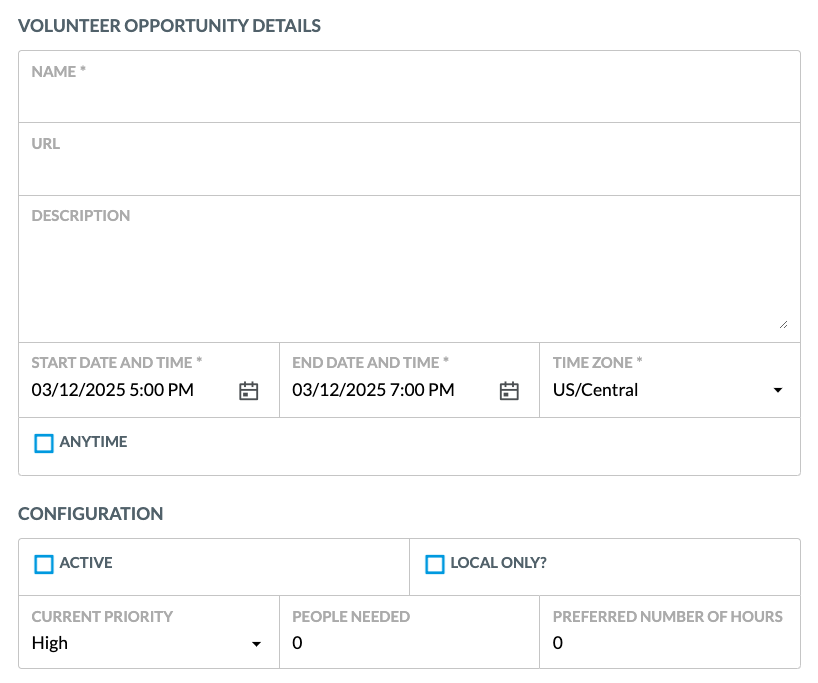Select the end date value 03/12/2025 7:00 PM
818x683 pixels.
click(374, 390)
